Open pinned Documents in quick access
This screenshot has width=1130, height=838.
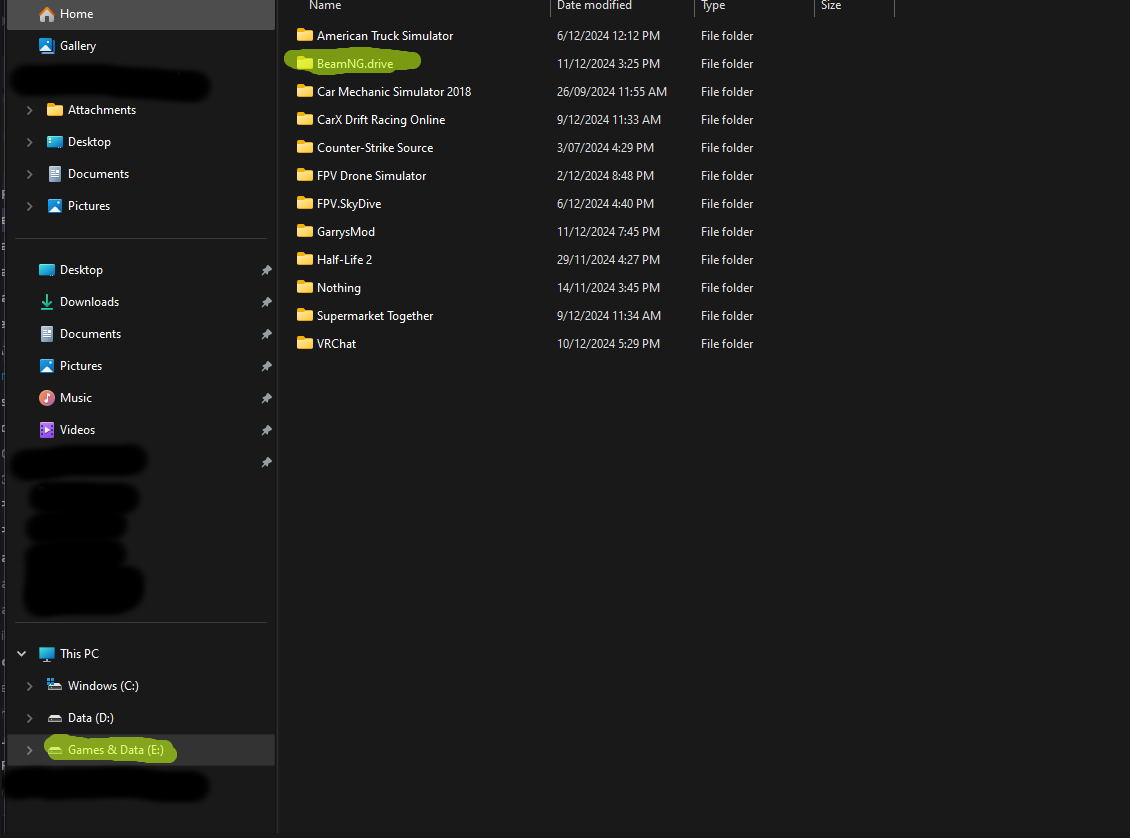pyautogui.click(x=90, y=334)
